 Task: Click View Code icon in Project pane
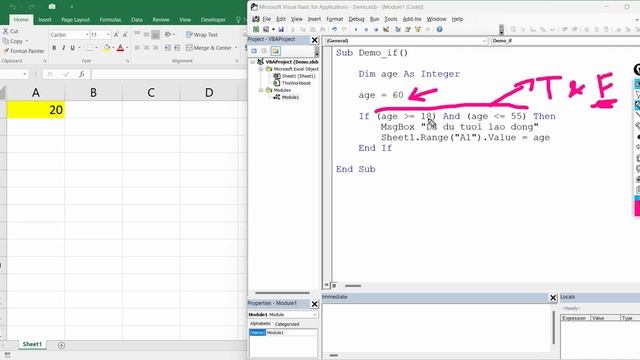point(254,51)
